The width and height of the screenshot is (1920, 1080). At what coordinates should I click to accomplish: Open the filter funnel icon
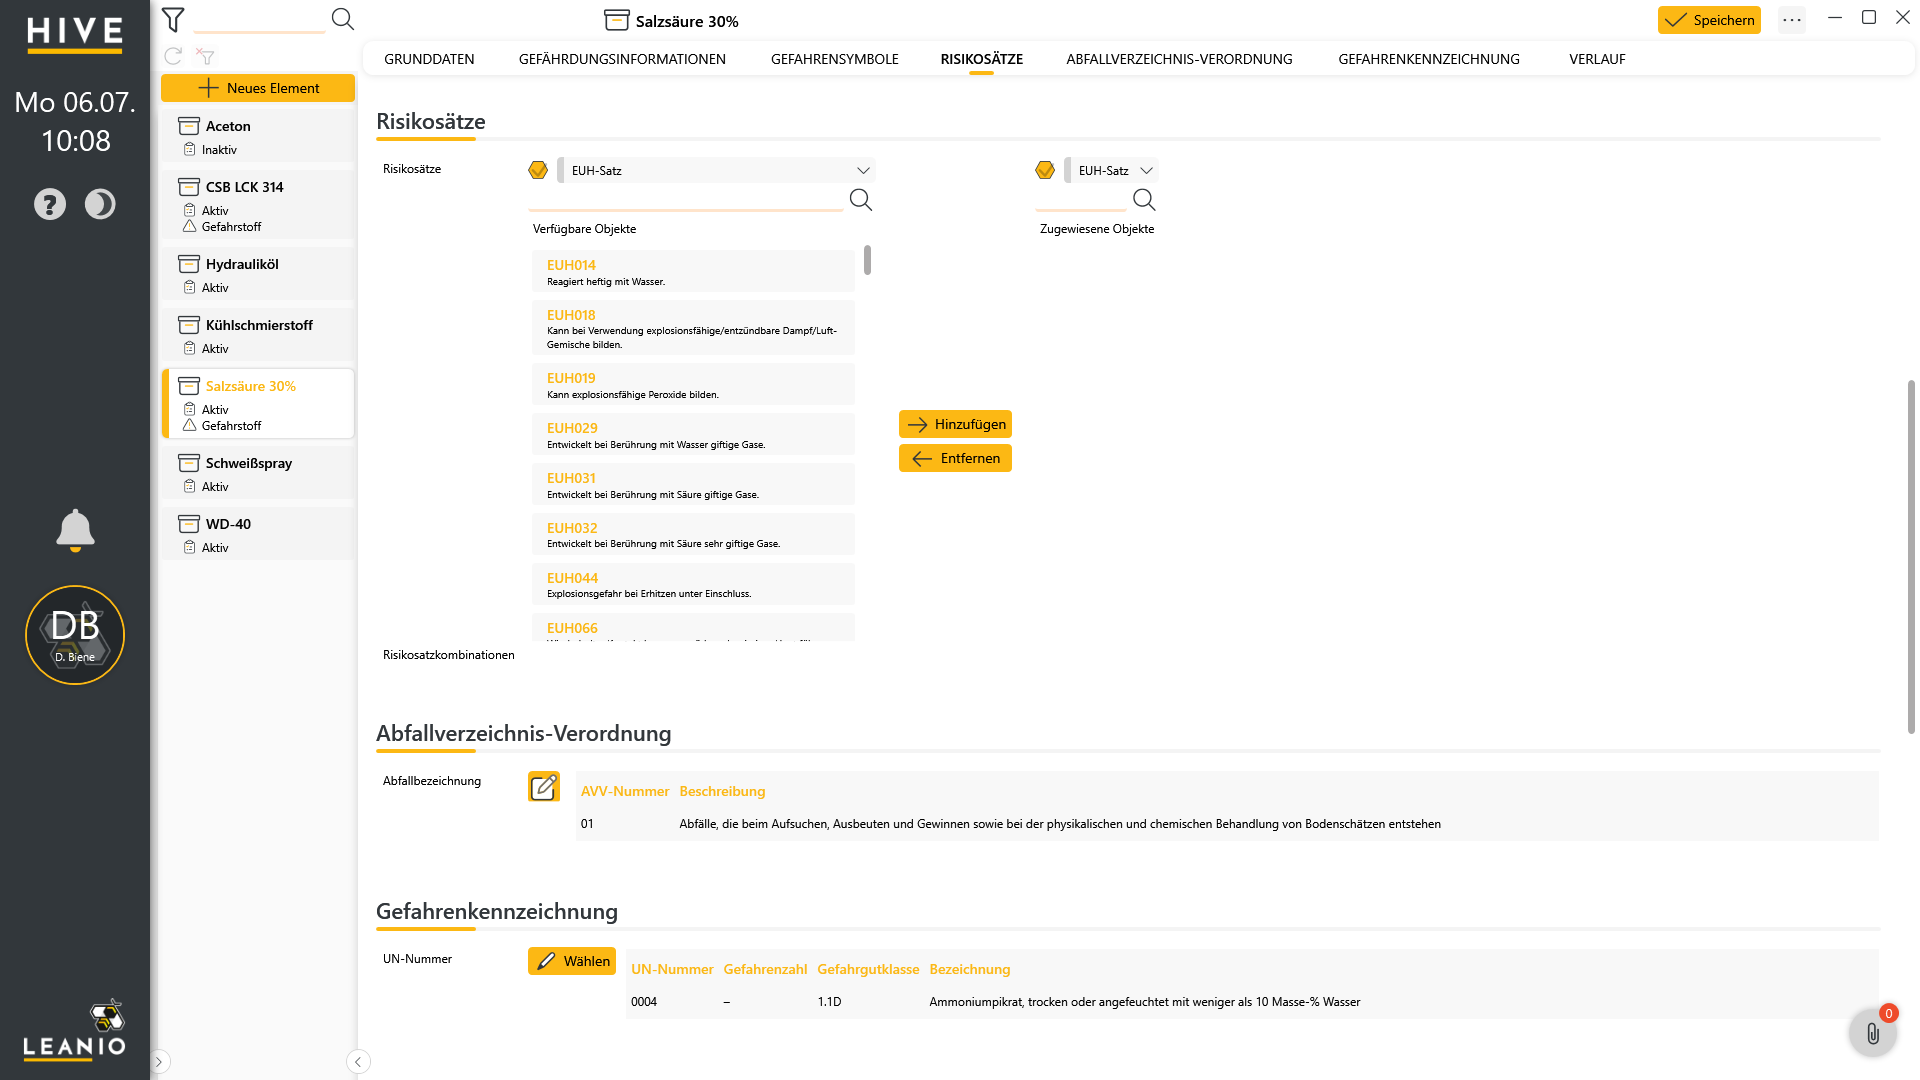coord(173,19)
